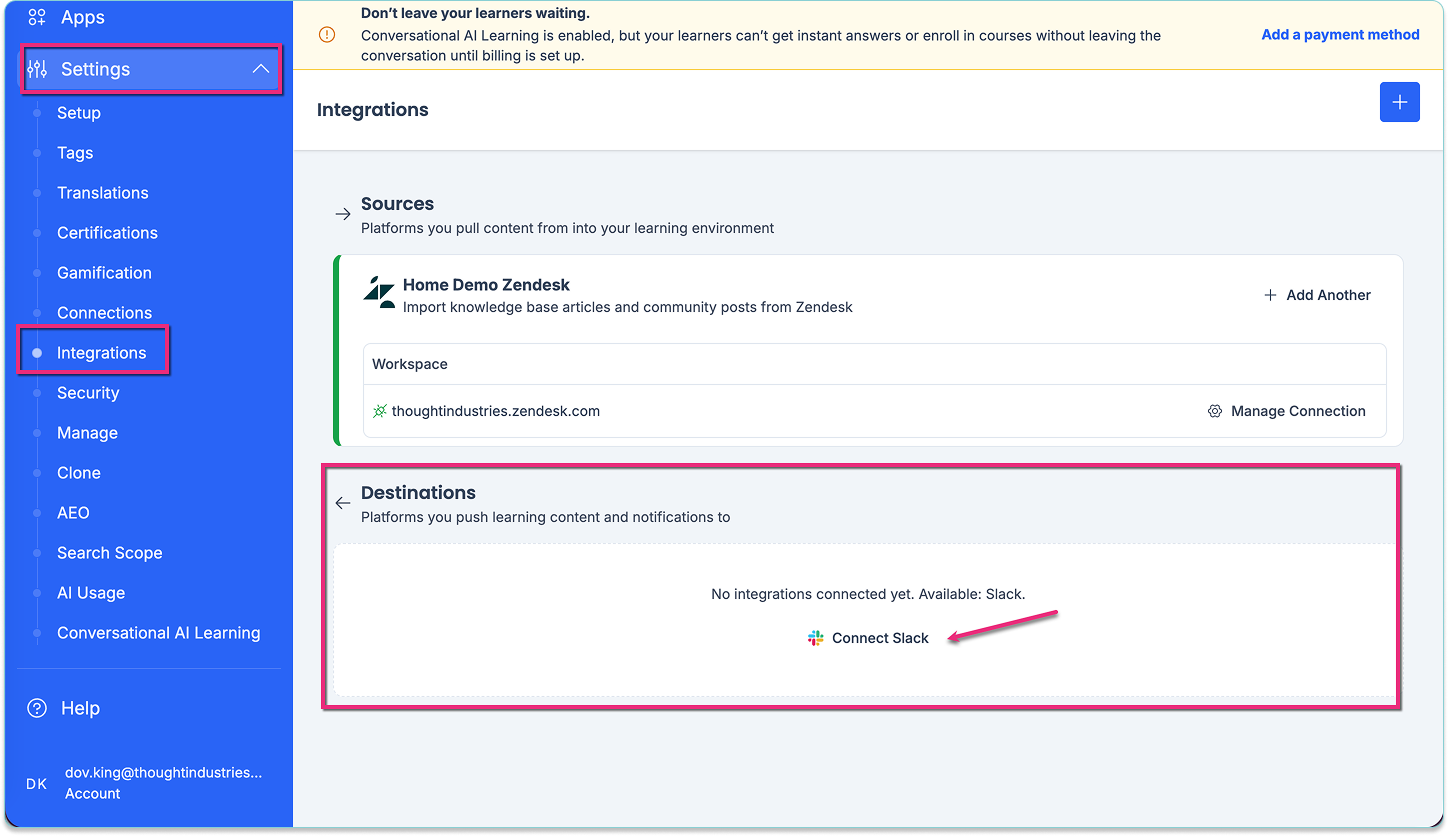1448x836 pixels.
Task: Click the Slack logo icon
Action: tap(816, 638)
